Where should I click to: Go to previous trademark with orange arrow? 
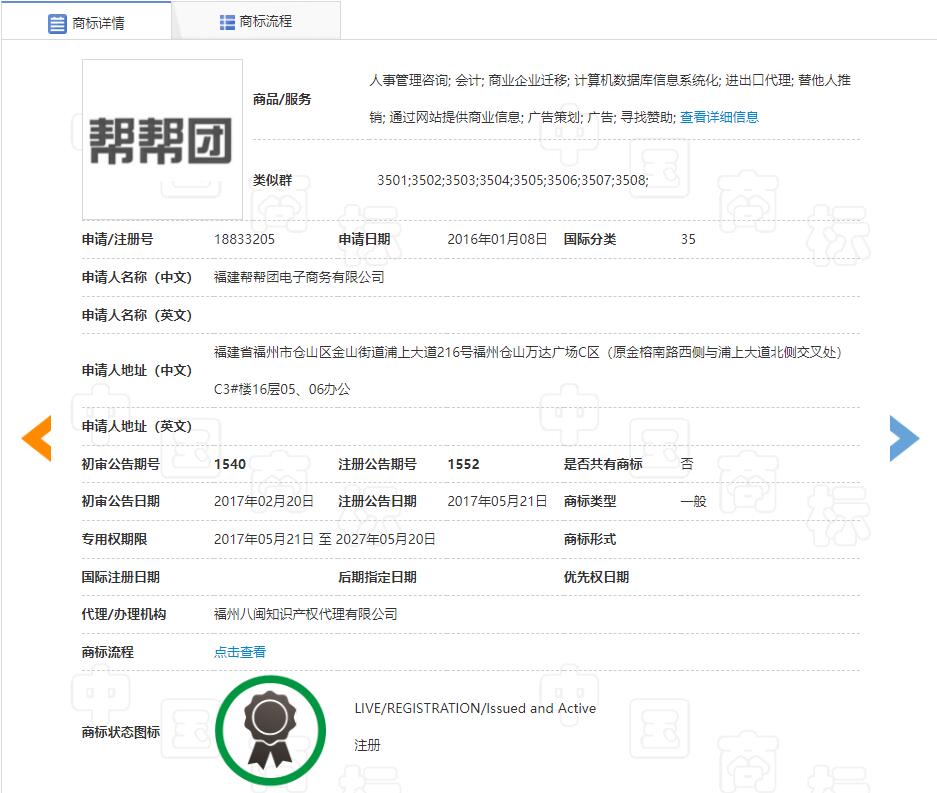click(x=37, y=438)
